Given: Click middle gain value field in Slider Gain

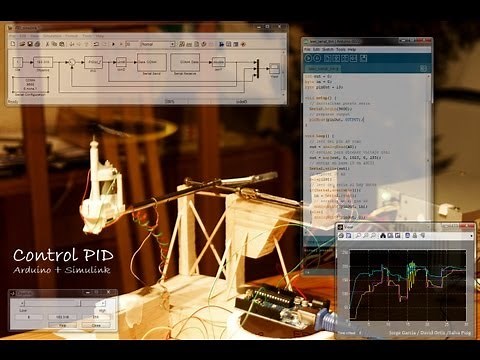Looking at the screenshot, I should 62,317.
